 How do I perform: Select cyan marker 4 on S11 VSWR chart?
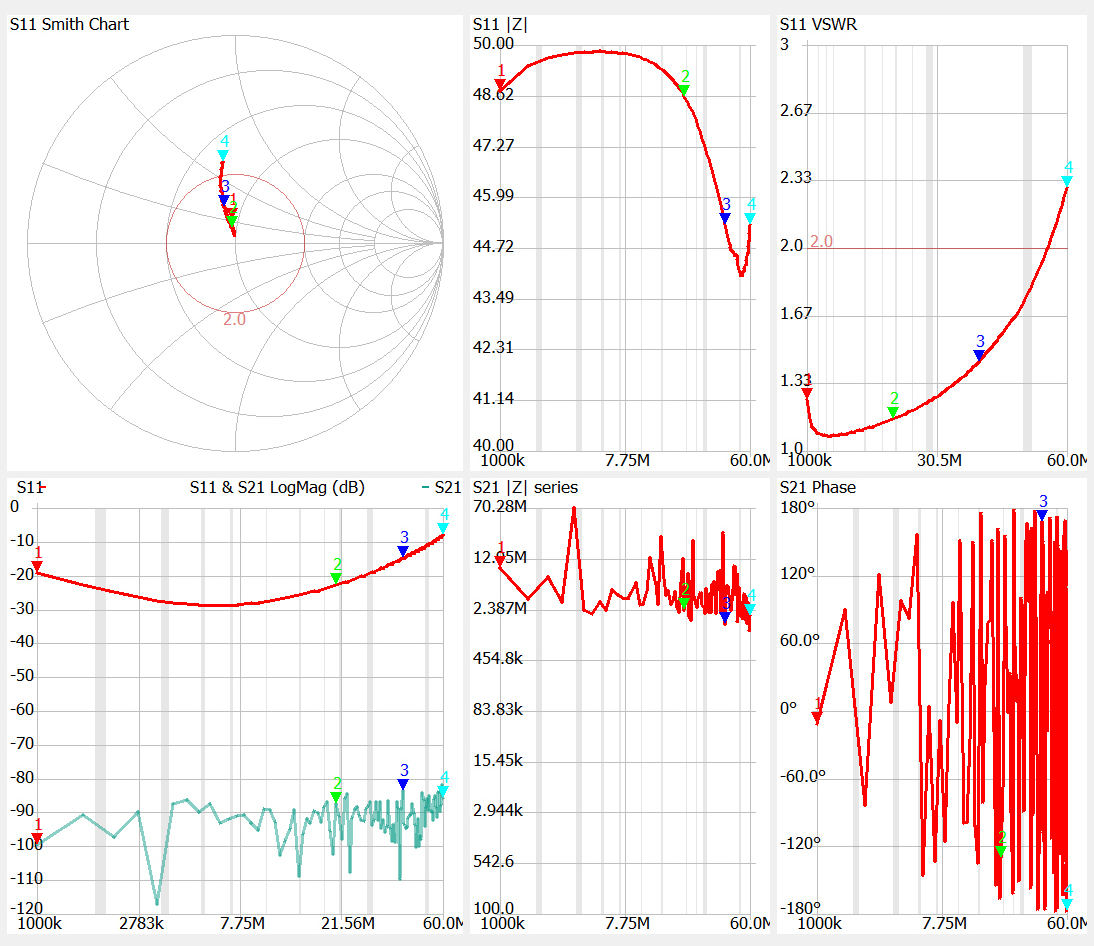(x=1067, y=181)
